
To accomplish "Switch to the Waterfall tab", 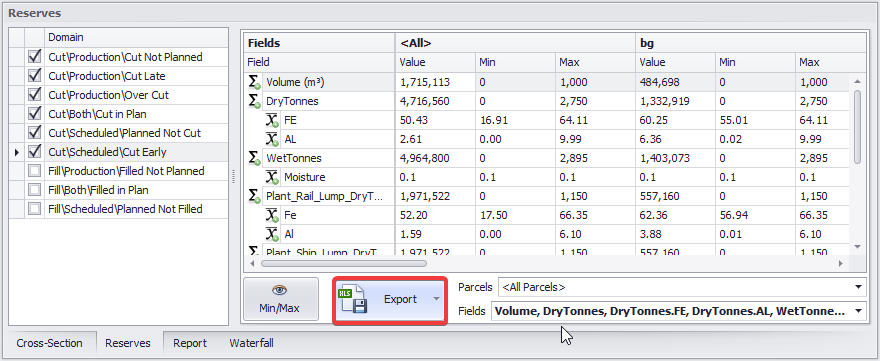I will 251,343.
